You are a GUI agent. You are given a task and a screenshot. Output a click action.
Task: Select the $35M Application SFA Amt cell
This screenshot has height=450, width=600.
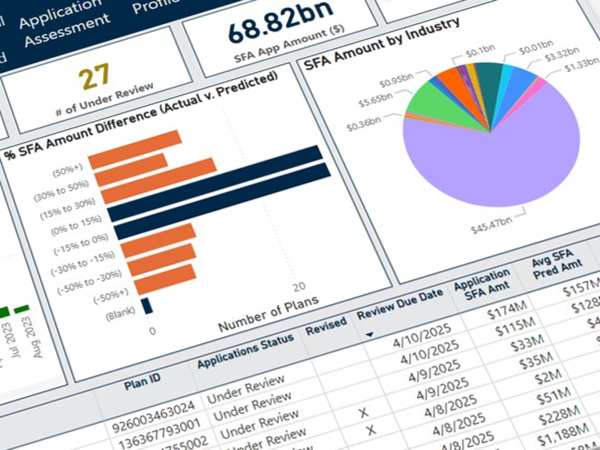point(536,361)
